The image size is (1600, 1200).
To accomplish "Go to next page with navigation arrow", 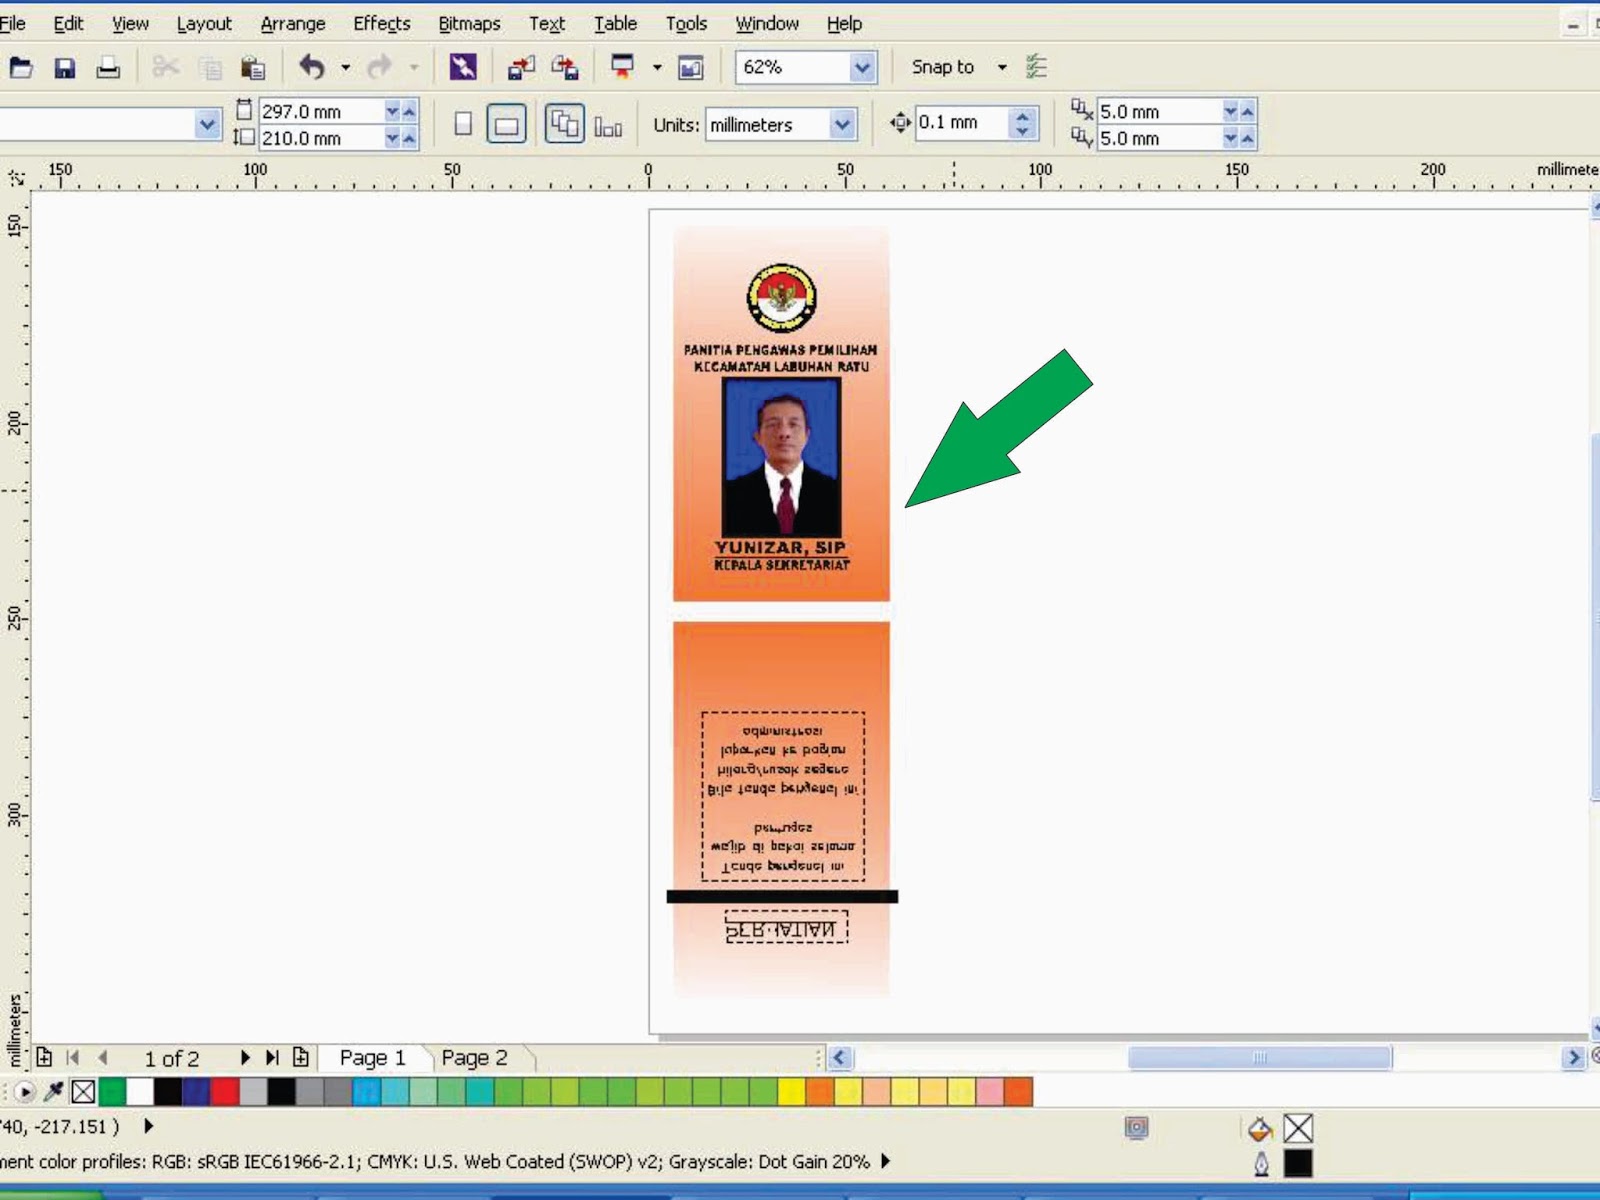I will click(246, 1057).
